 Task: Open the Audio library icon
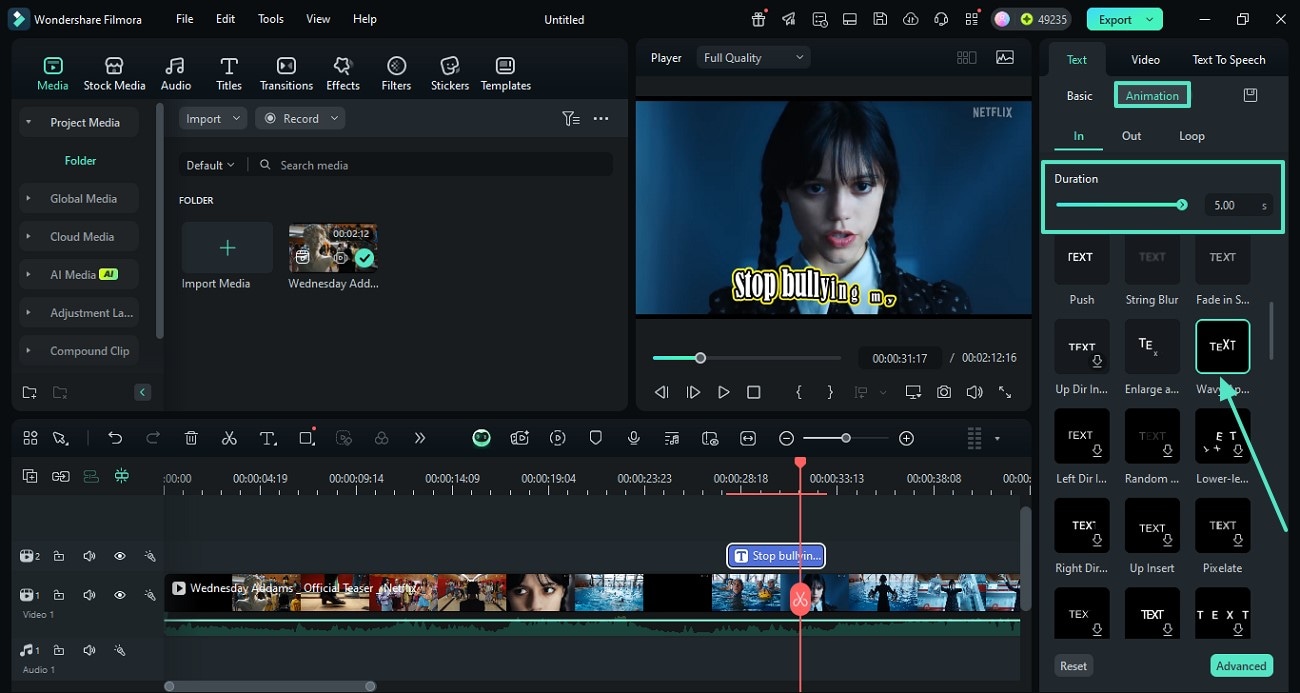click(176, 73)
